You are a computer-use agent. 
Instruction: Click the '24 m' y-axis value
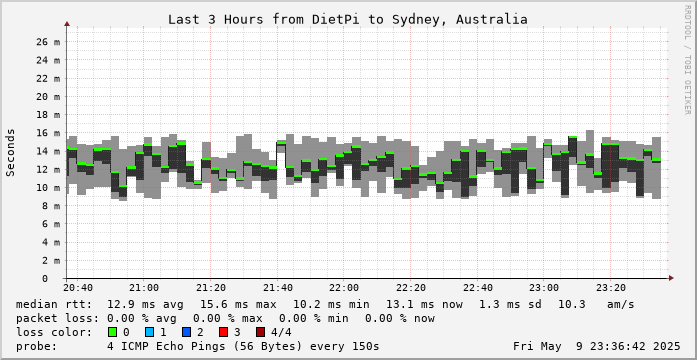48,60
